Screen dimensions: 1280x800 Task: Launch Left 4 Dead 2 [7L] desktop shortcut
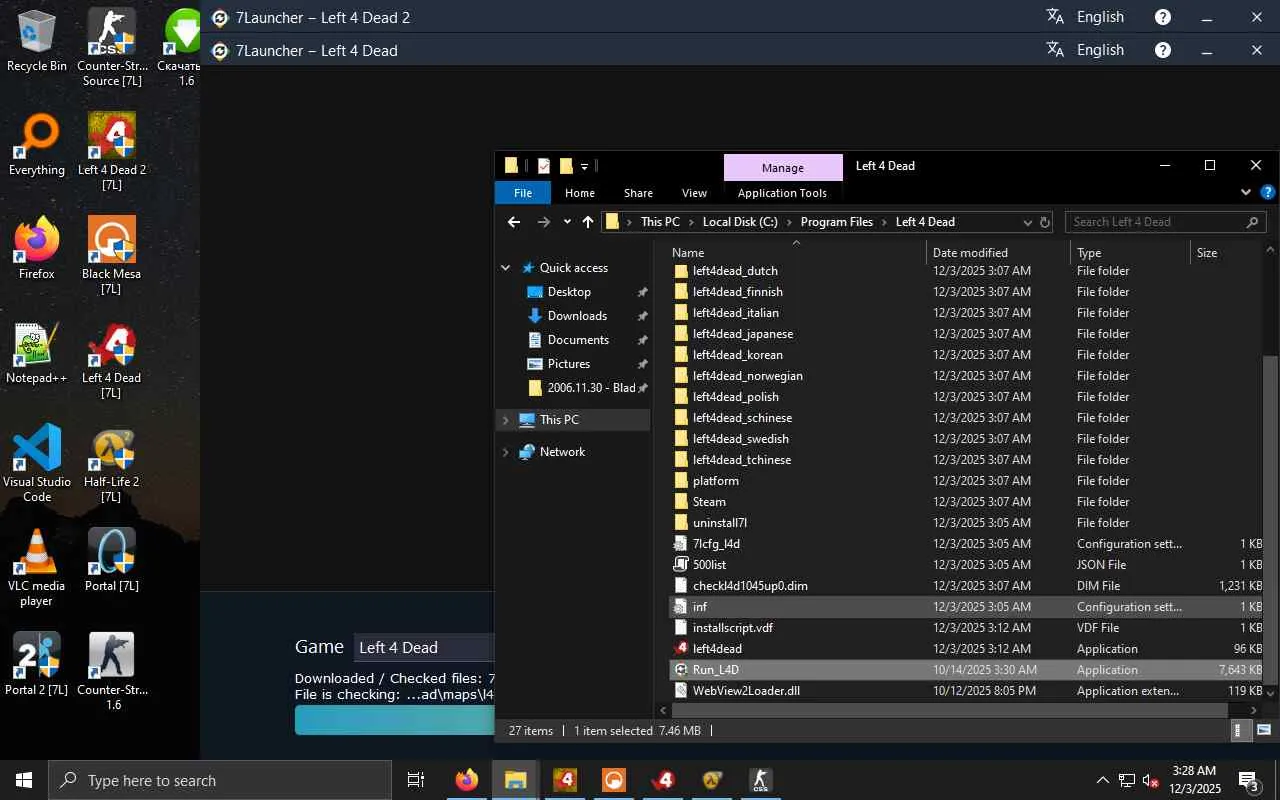pyautogui.click(x=112, y=152)
